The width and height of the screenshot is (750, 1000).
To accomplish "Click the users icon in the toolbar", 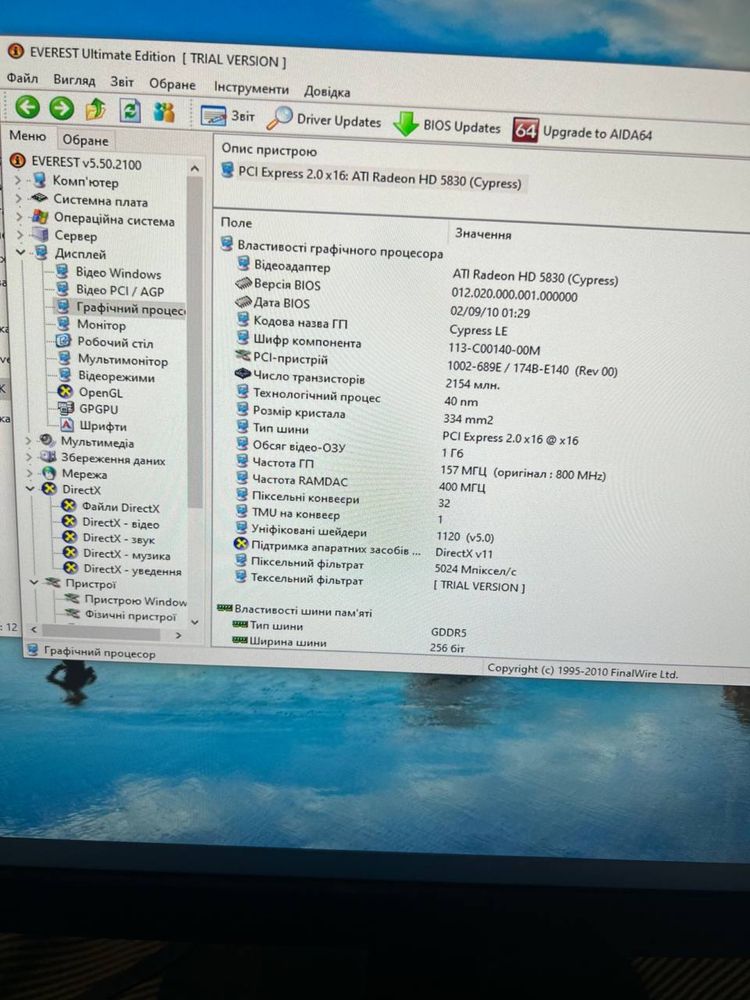I will [164, 112].
